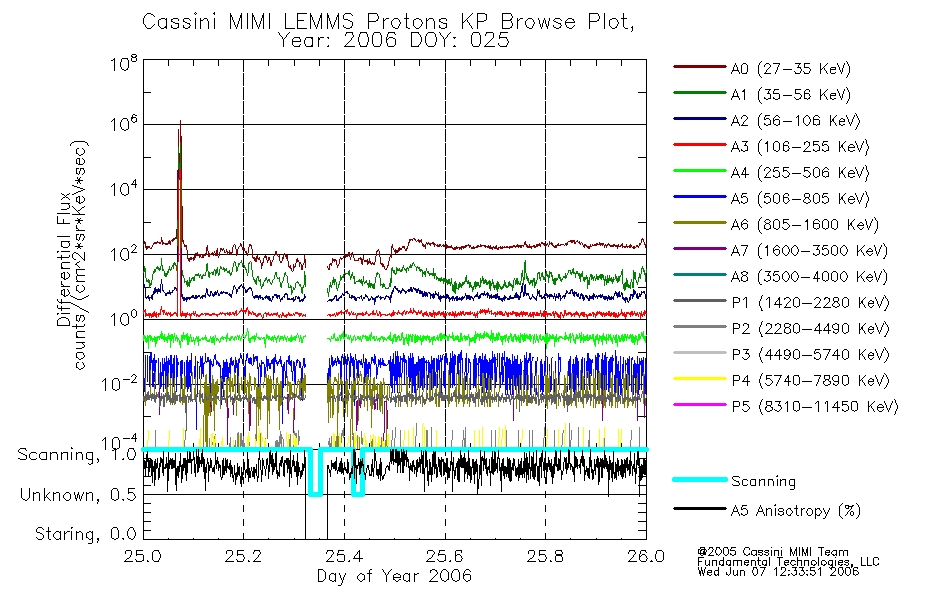
Task: Click the A0 (27-35 KeV) legend label
Action: click(x=790, y=69)
